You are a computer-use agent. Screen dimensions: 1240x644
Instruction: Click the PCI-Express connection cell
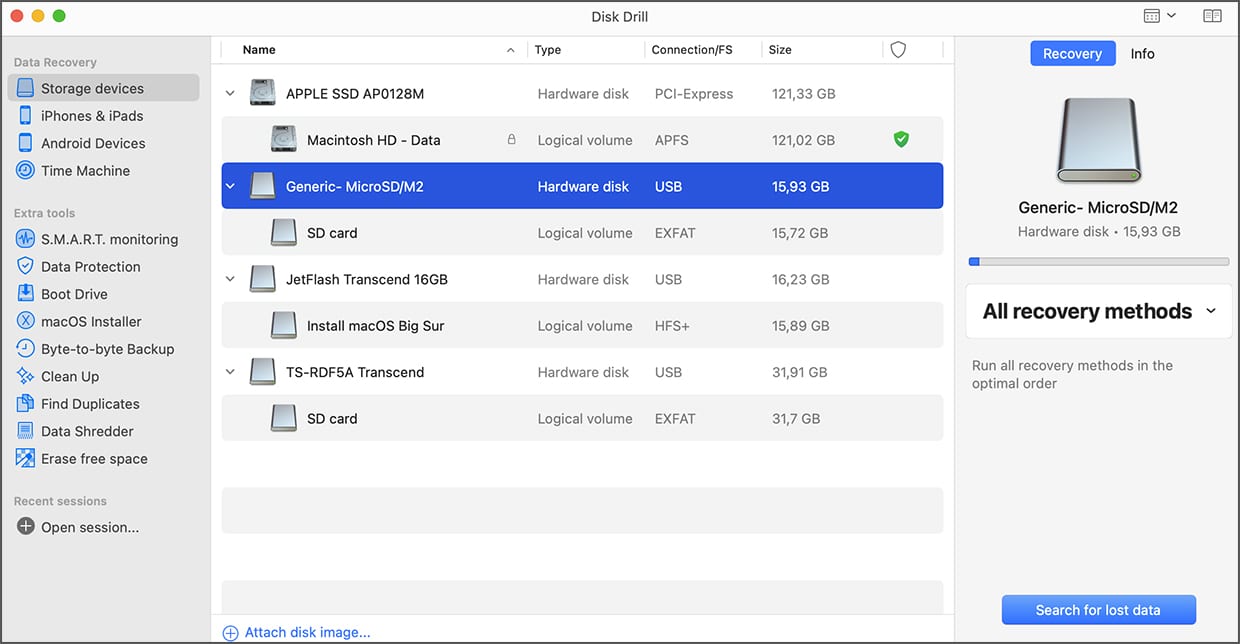tap(694, 94)
